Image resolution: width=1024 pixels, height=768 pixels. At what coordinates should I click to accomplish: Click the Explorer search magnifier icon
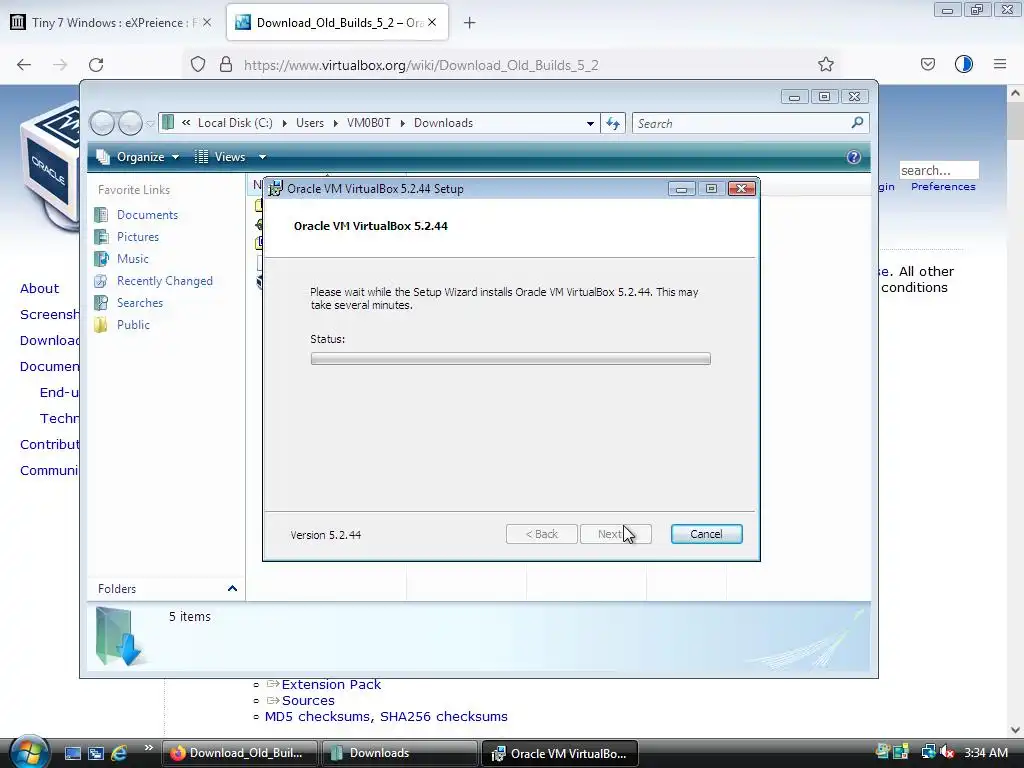coord(857,123)
